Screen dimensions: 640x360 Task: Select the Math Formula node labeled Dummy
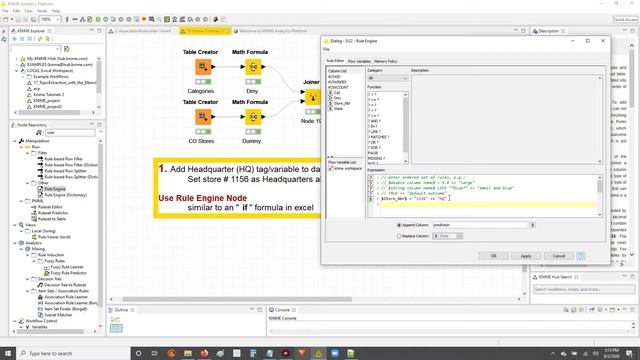[253, 117]
